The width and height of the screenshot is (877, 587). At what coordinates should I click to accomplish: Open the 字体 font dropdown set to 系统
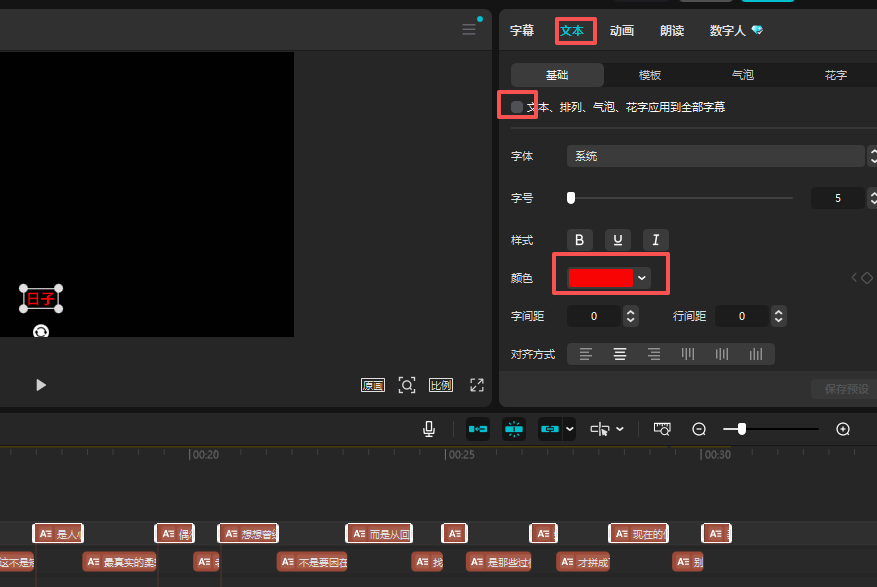click(714, 156)
